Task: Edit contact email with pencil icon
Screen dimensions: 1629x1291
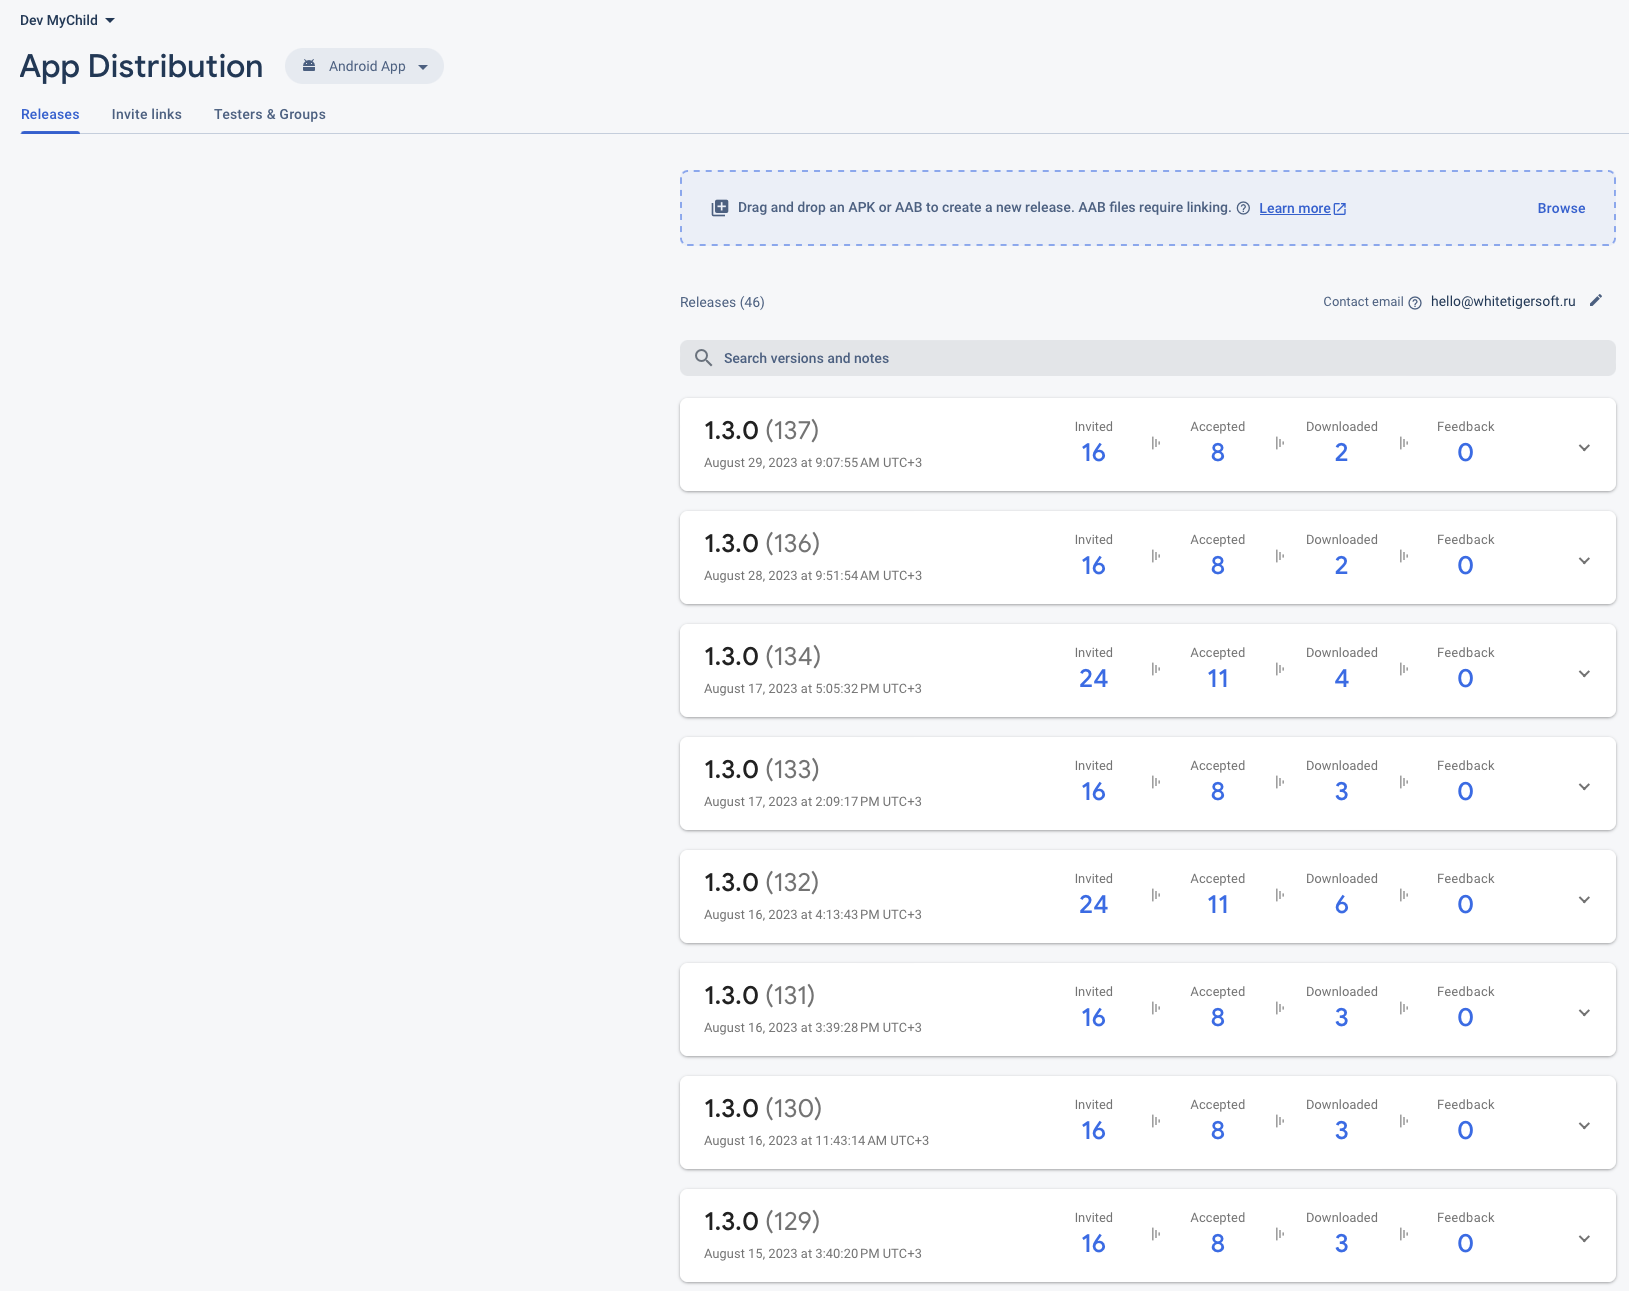Action: [x=1596, y=301]
